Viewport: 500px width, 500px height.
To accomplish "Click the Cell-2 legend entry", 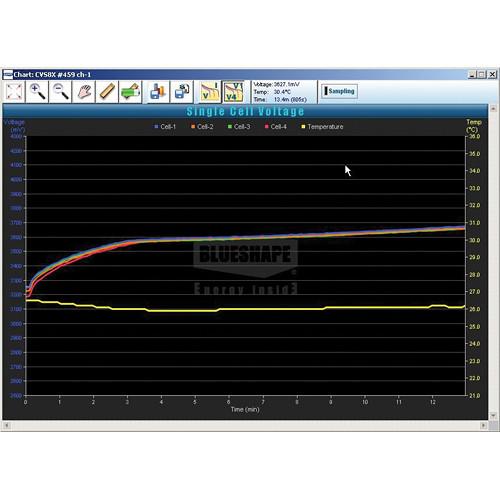I will click(x=202, y=127).
